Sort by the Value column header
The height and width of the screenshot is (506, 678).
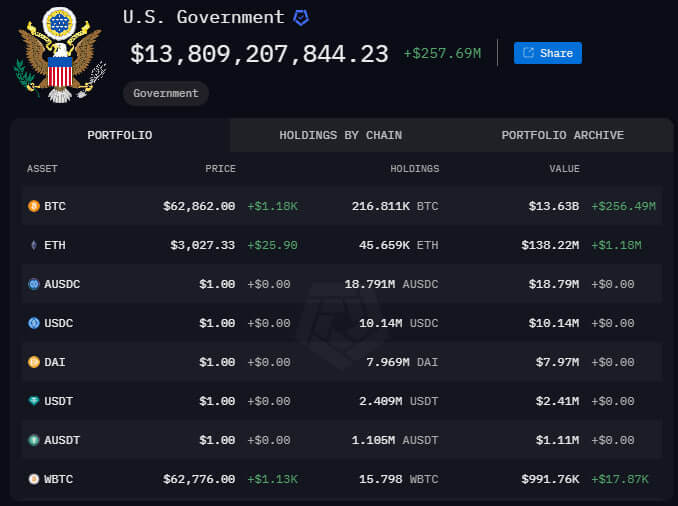[x=565, y=169]
